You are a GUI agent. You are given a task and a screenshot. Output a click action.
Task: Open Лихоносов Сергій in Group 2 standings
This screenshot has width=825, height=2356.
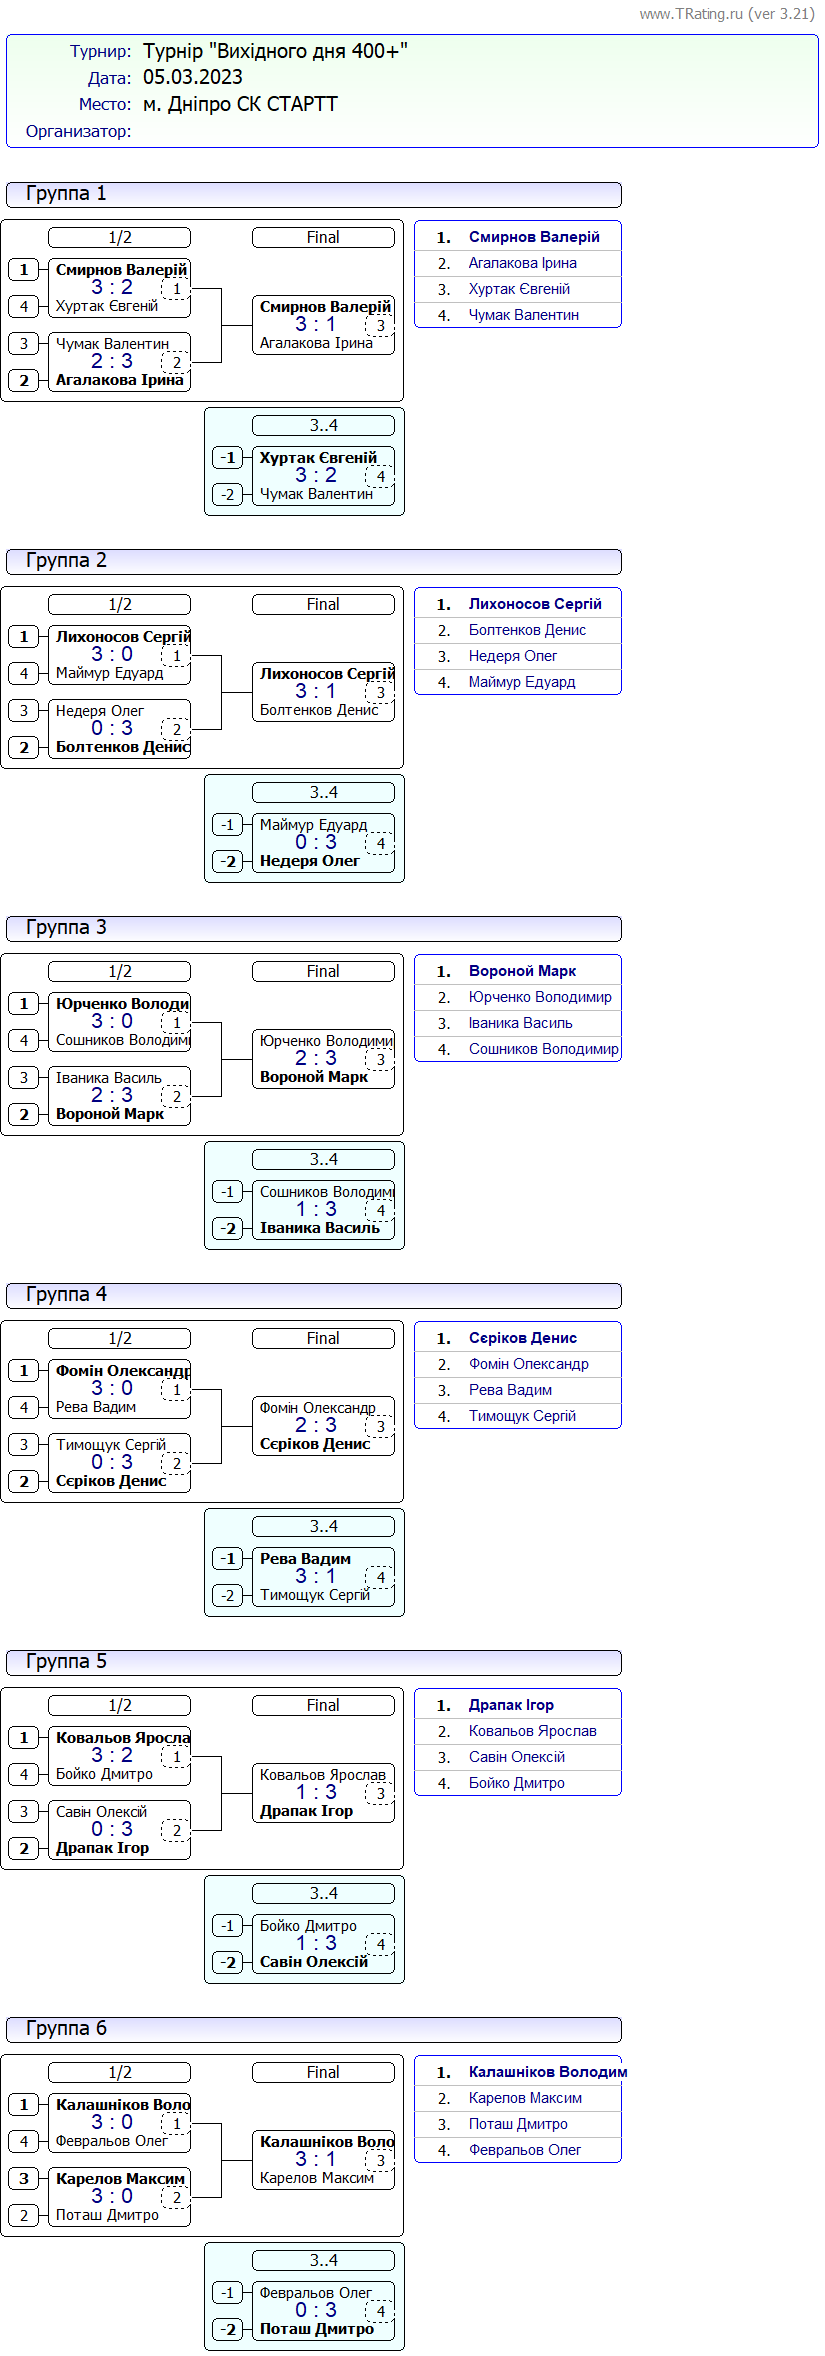(x=535, y=604)
